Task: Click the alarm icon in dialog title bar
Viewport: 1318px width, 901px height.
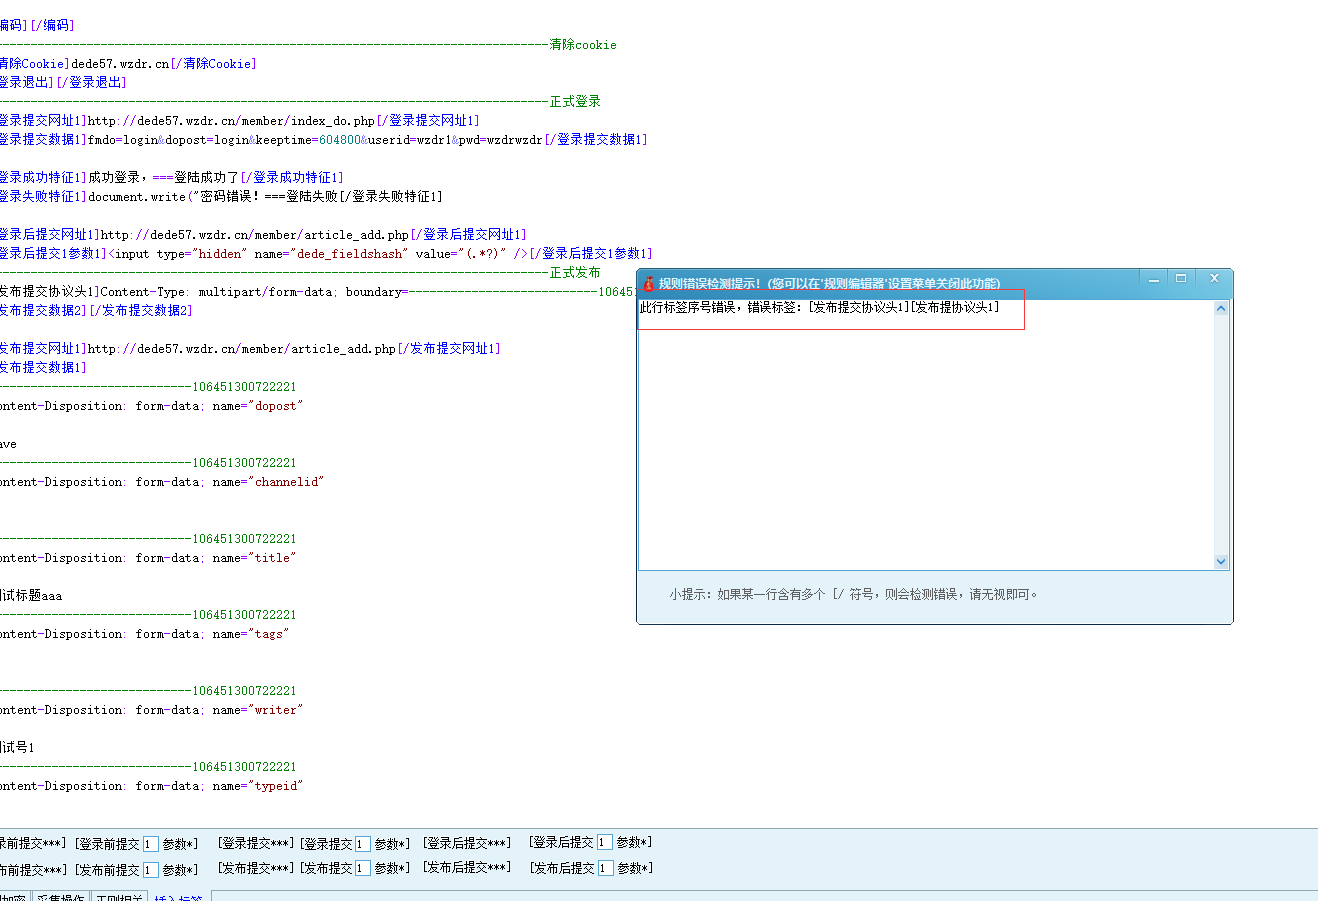Action: coord(650,282)
